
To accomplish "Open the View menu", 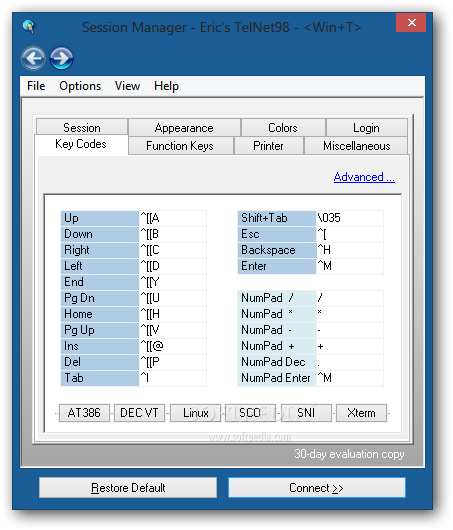I will 127,86.
